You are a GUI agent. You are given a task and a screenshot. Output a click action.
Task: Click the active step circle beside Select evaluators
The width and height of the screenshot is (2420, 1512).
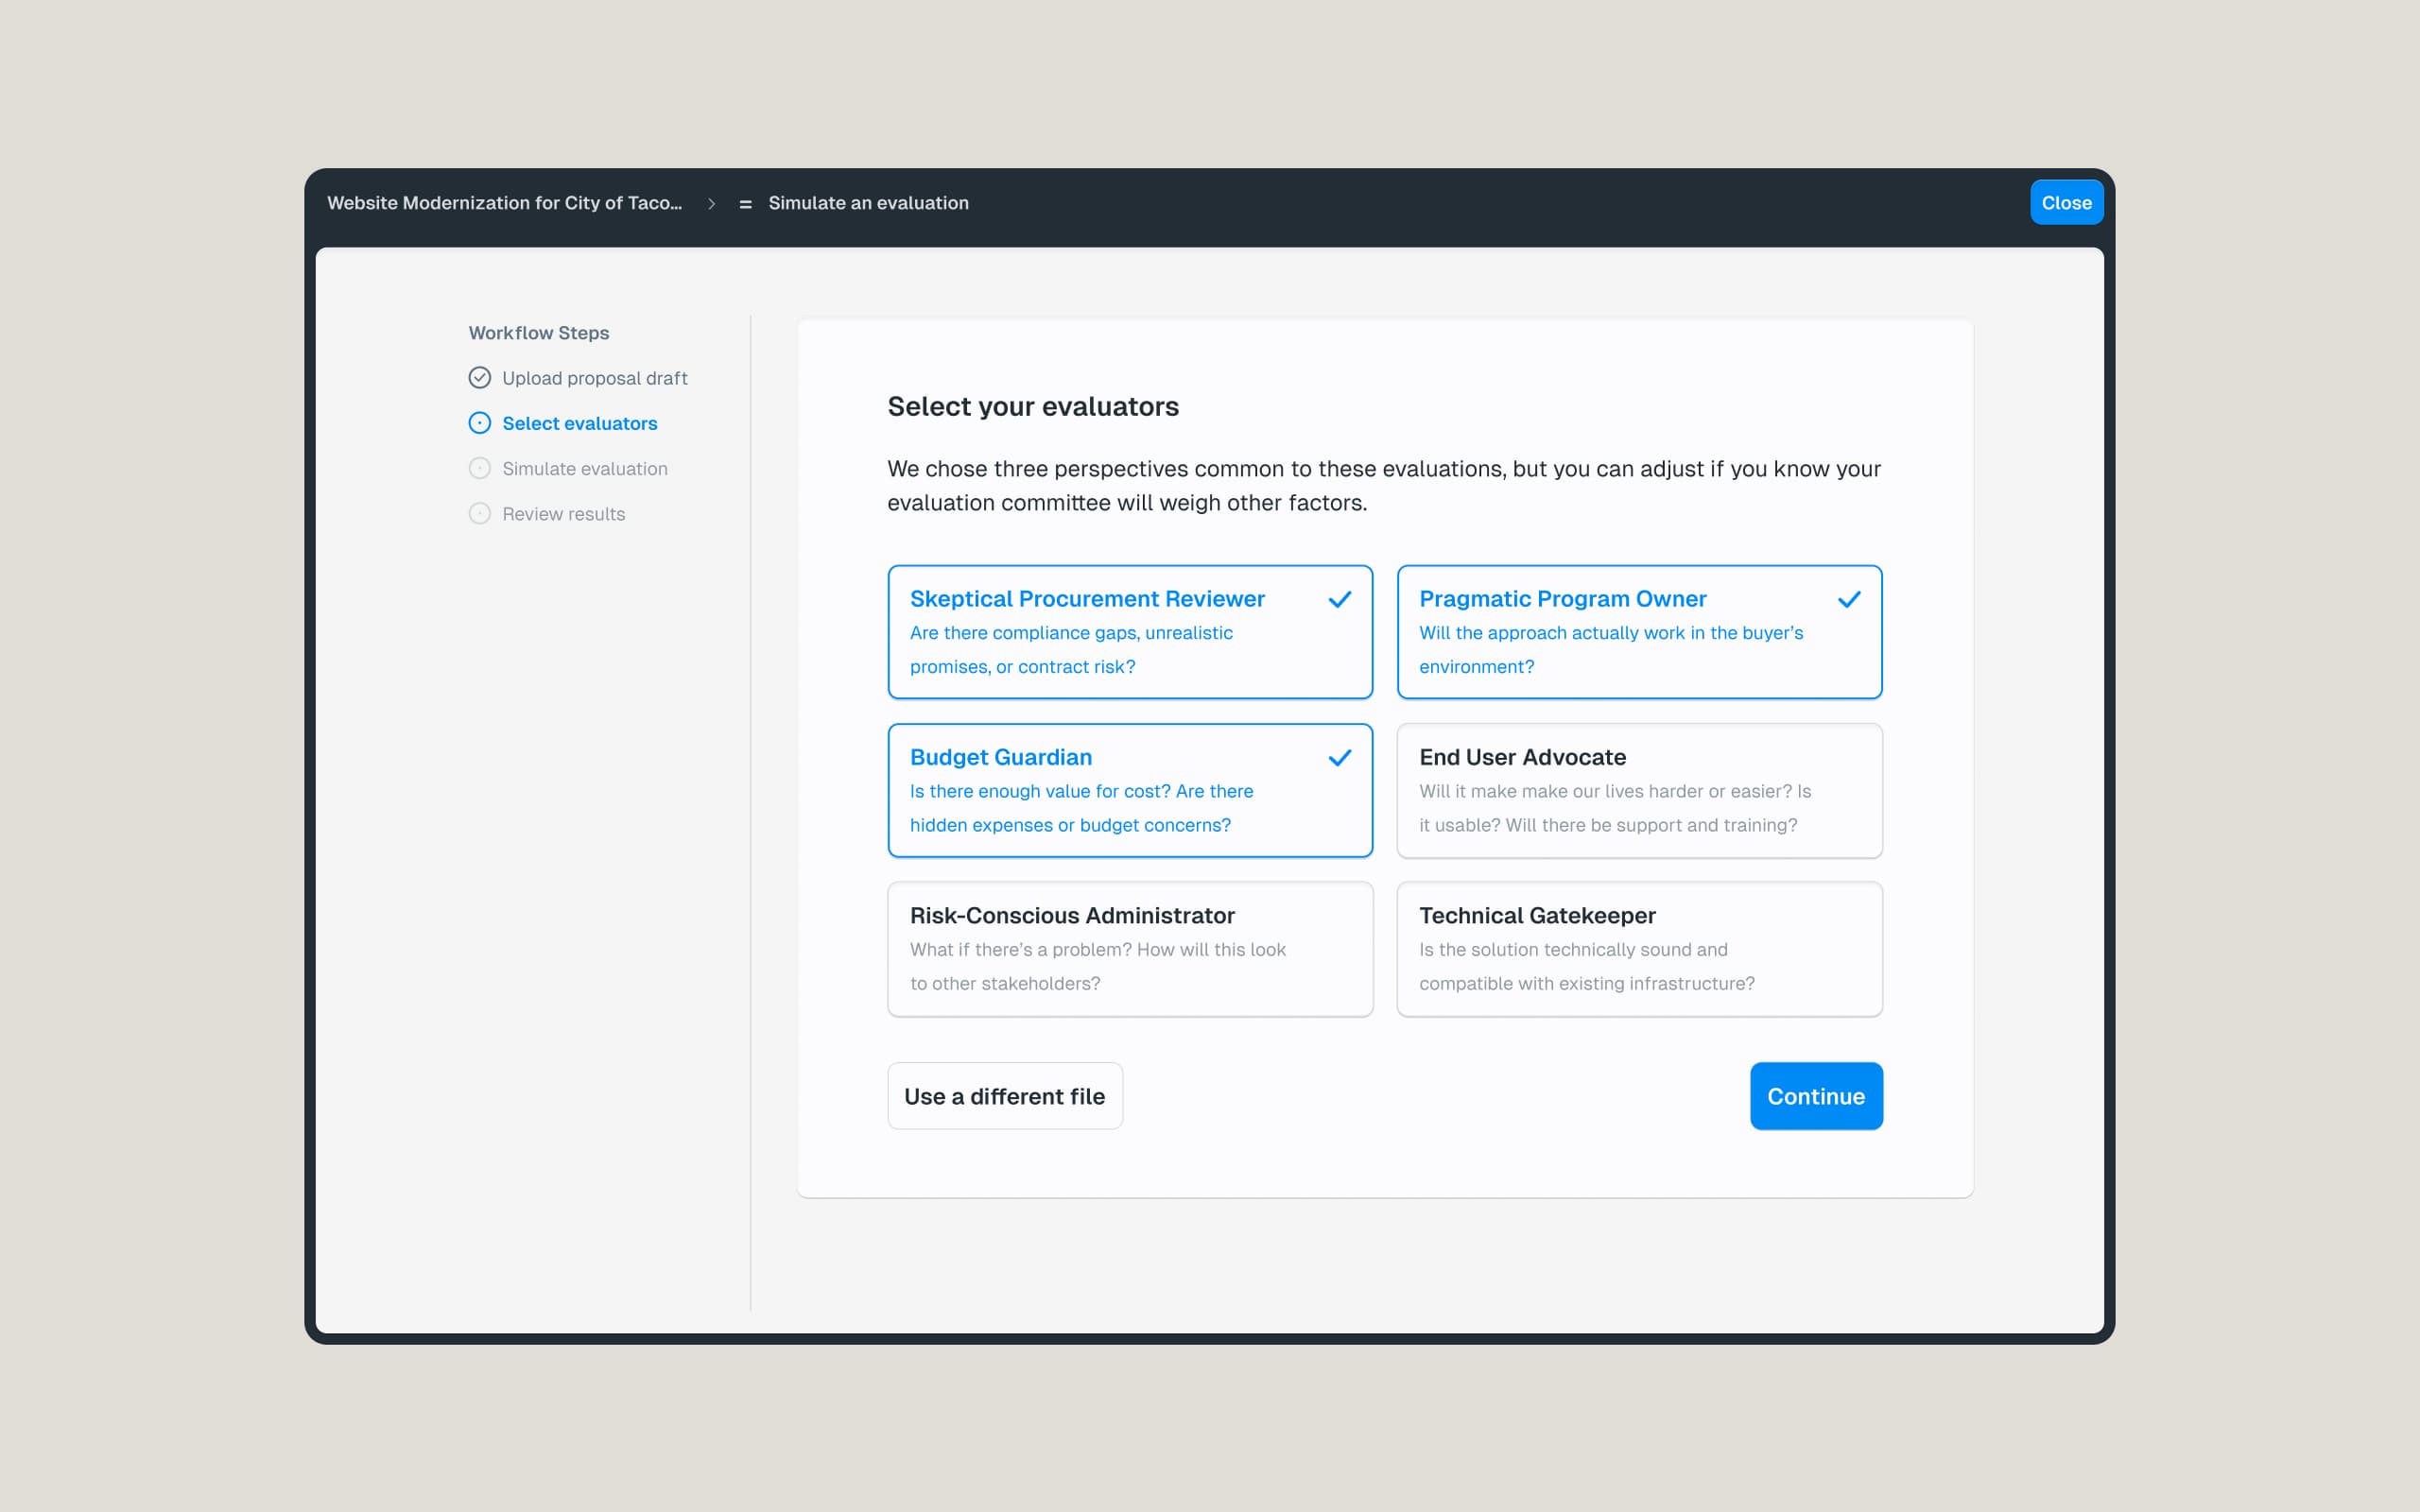click(479, 423)
